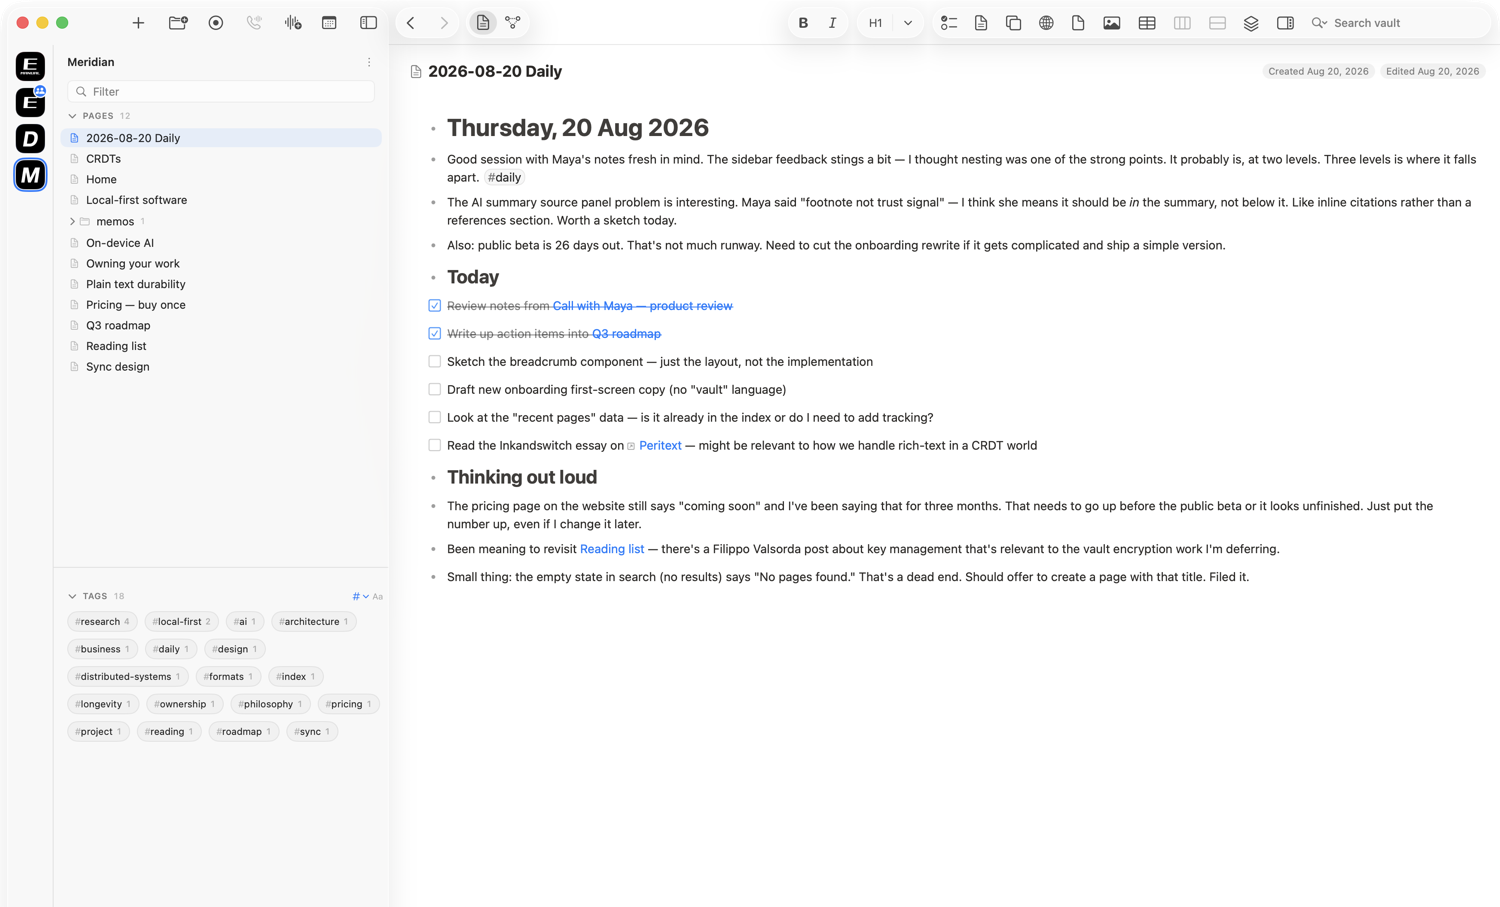Click the audio waveform add icon
Image resolution: width=1500 pixels, height=907 pixels.
tap(292, 23)
